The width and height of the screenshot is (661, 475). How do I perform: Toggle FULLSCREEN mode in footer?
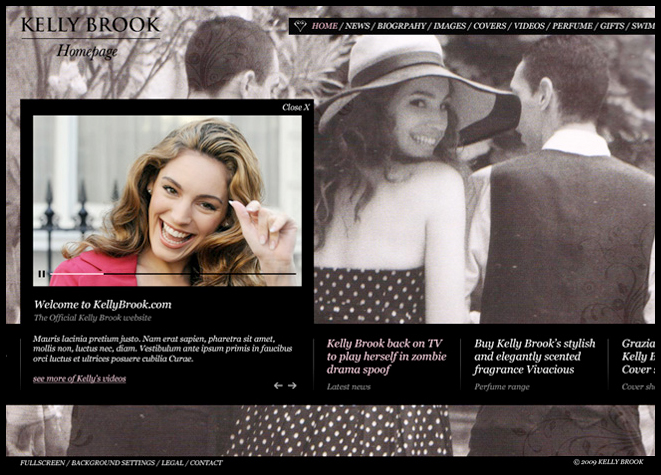[43, 463]
